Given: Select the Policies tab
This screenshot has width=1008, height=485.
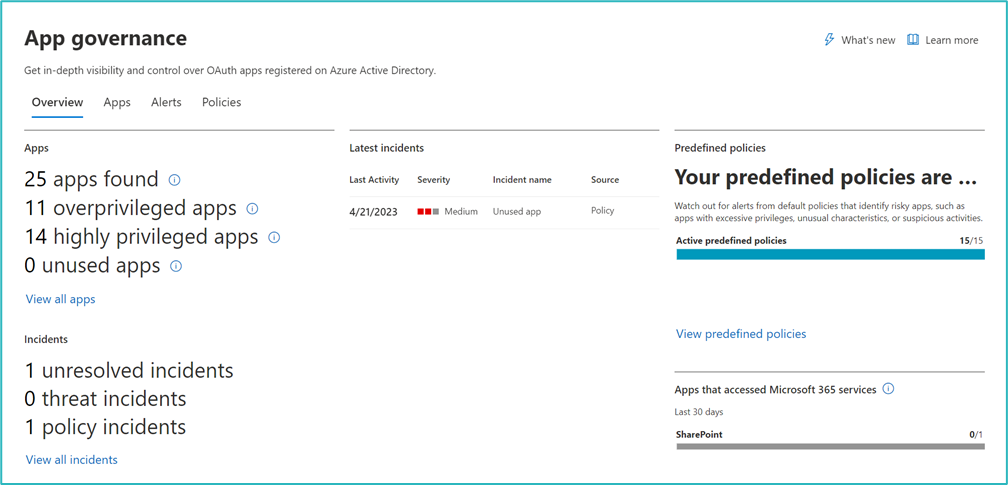Looking at the screenshot, I should point(221,102).
